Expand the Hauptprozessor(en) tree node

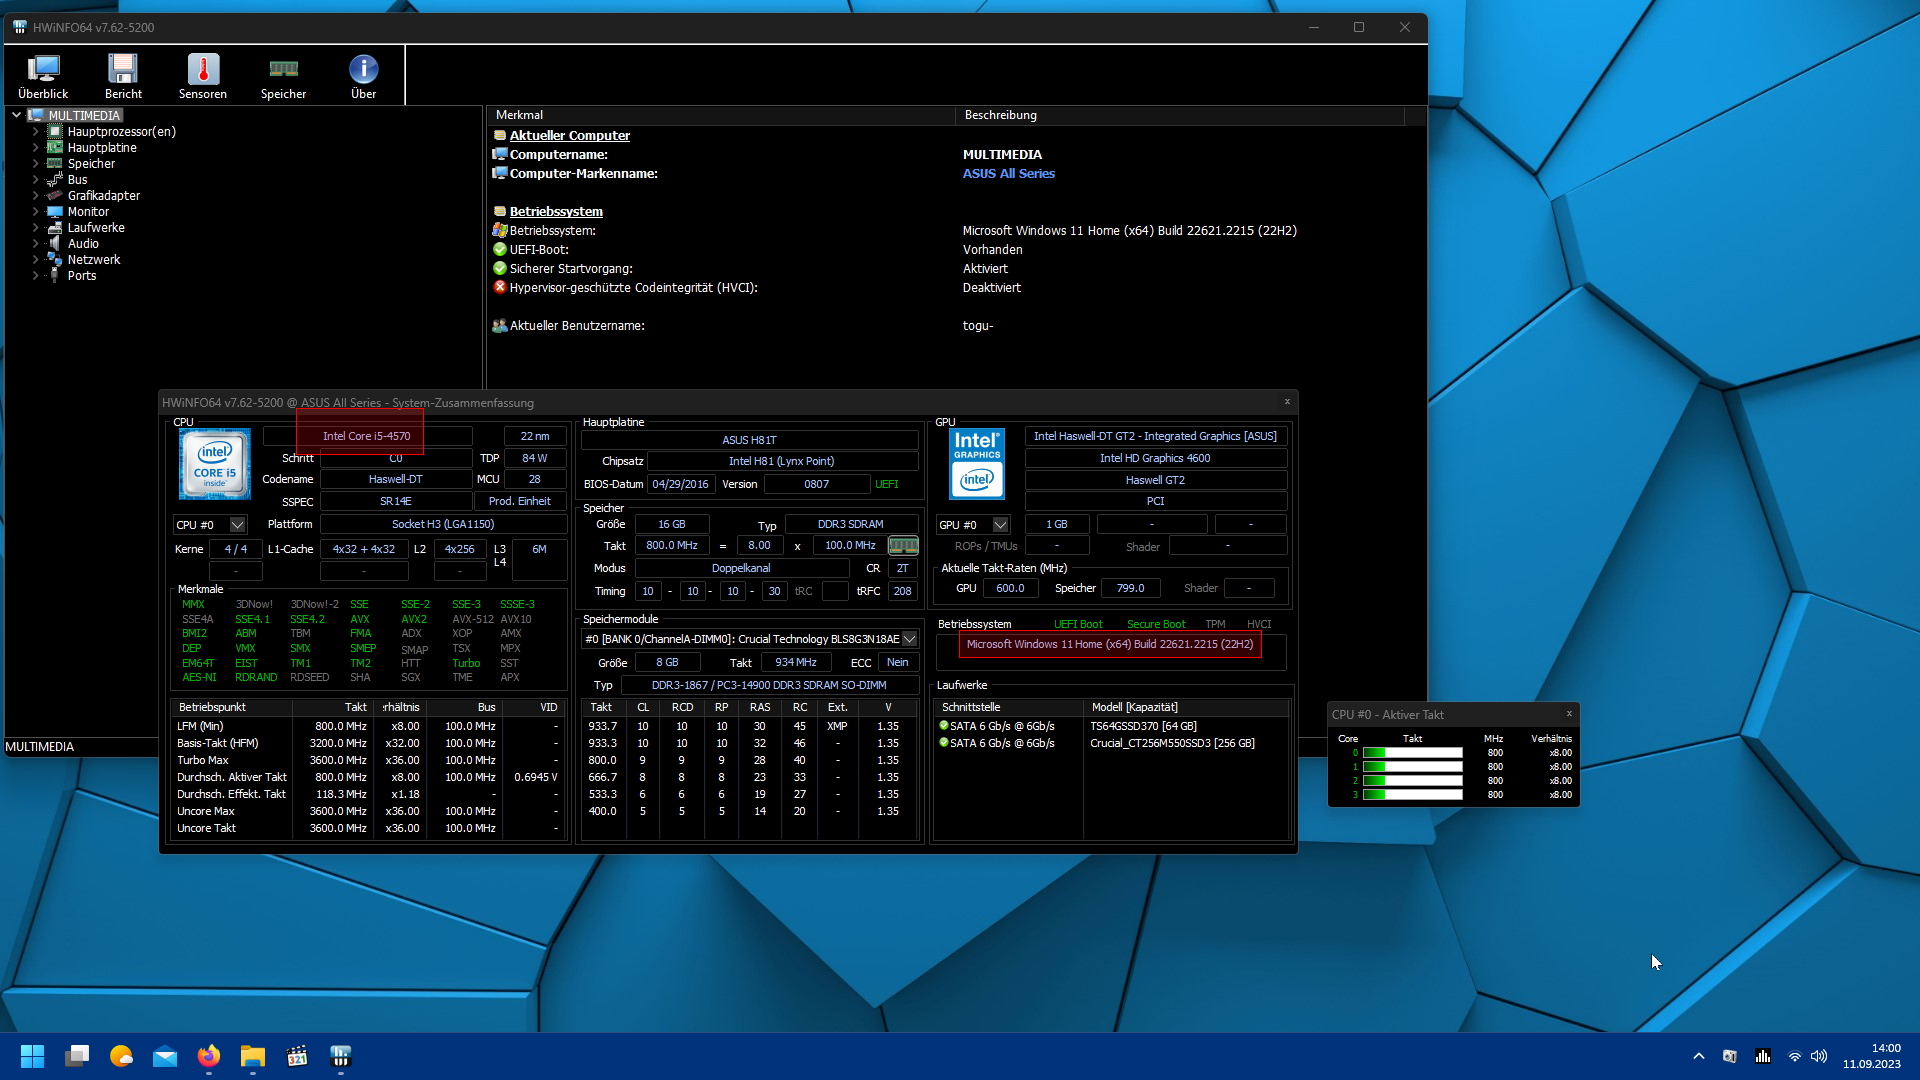[x=36, y=132]
